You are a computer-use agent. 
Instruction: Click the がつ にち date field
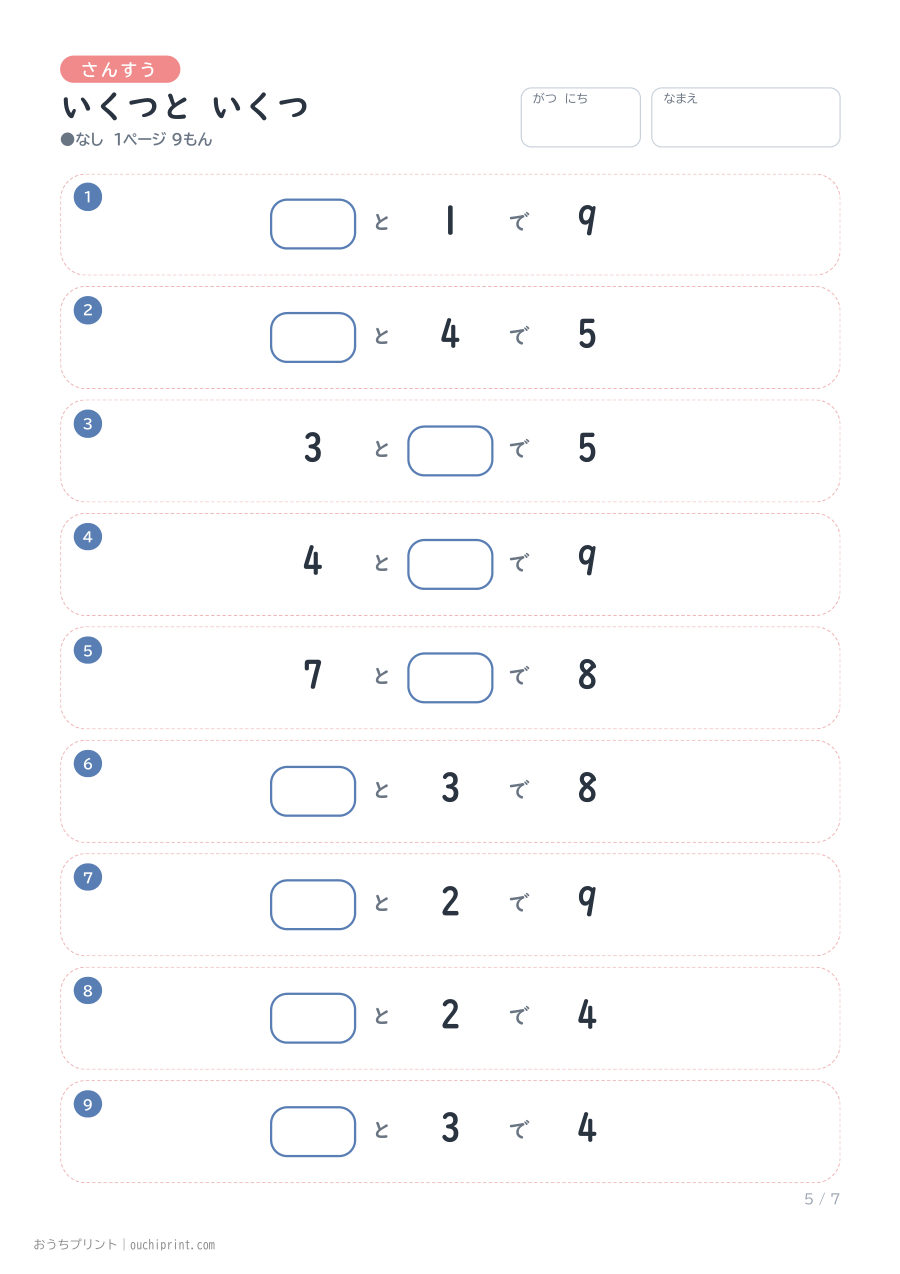point(580,117)
